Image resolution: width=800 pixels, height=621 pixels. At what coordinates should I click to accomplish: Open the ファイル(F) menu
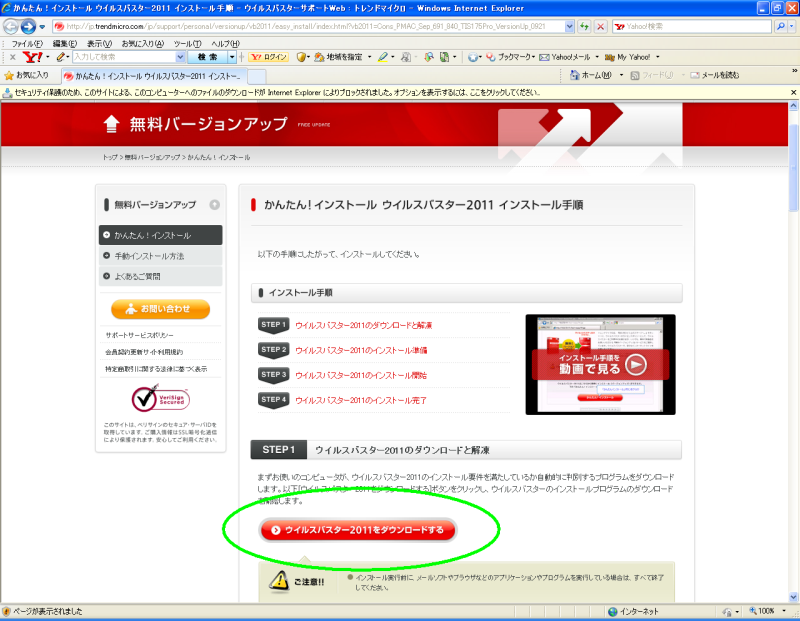27,44
